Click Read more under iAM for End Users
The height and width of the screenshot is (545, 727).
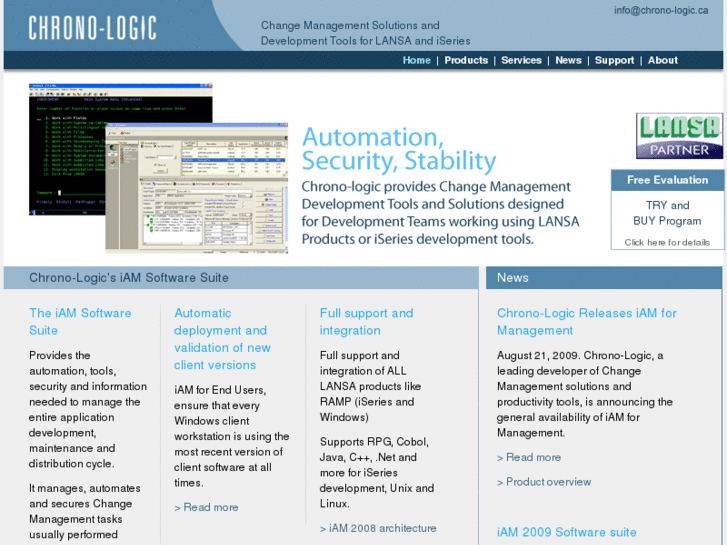[x=206, y=507]
